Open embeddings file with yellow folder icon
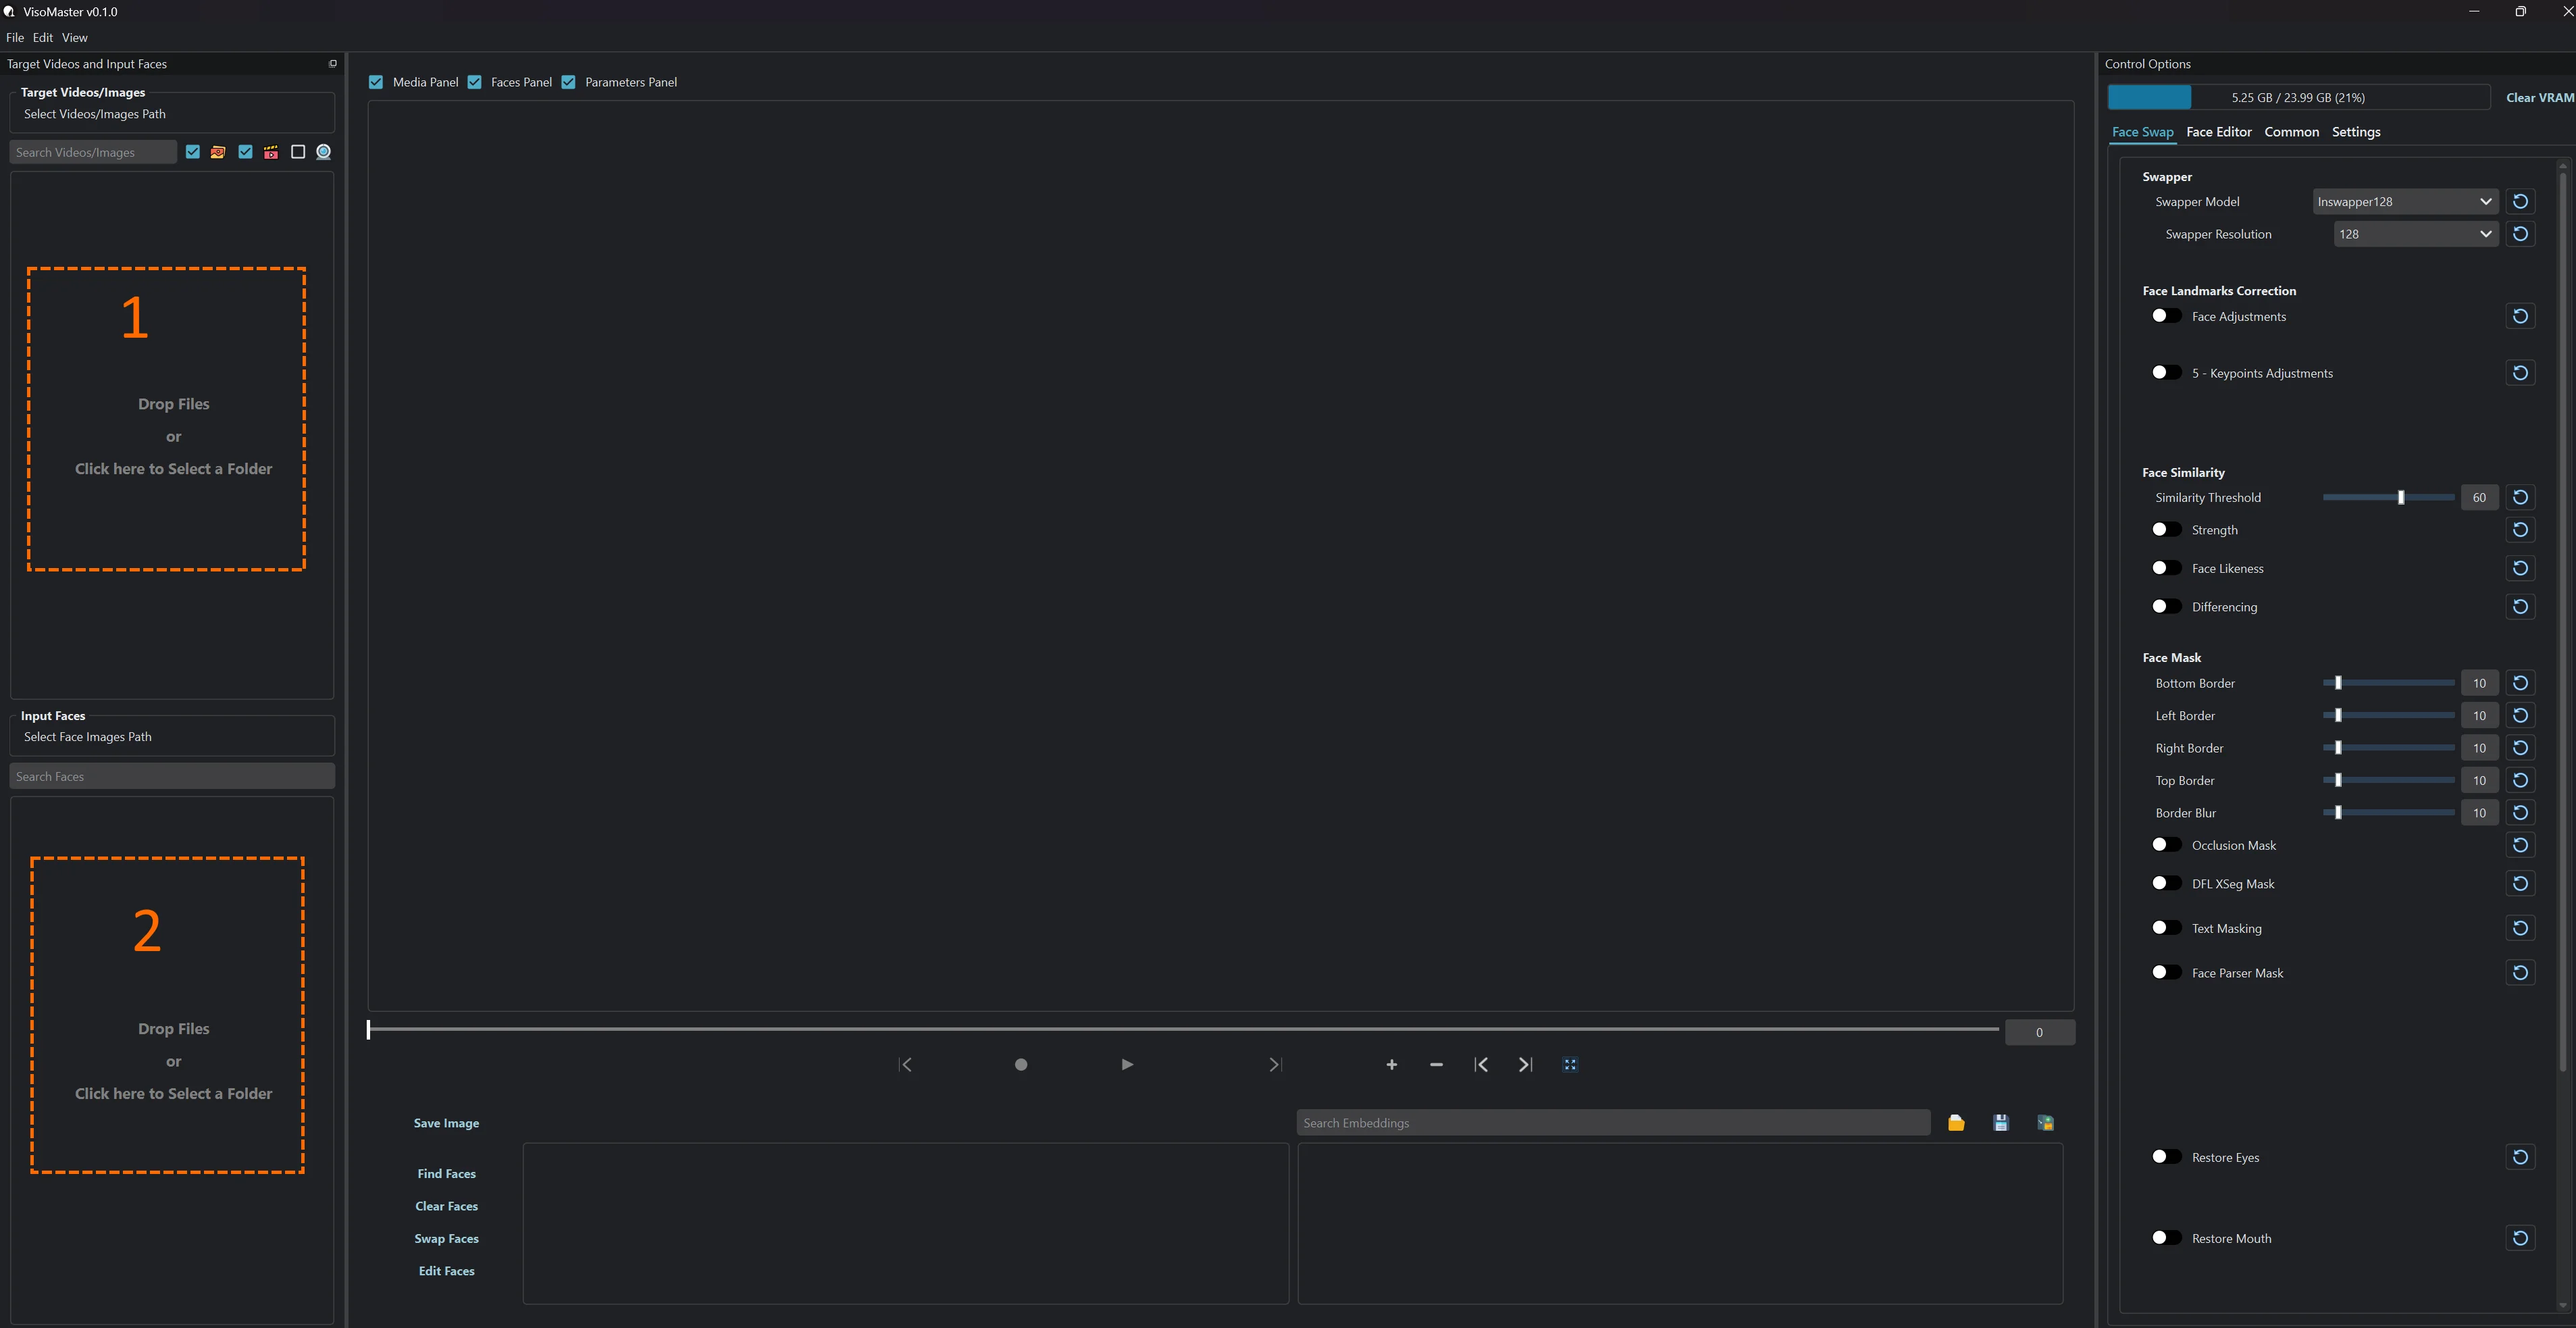Viewport: 2576px width, 1328px height. (1956, 1123)
